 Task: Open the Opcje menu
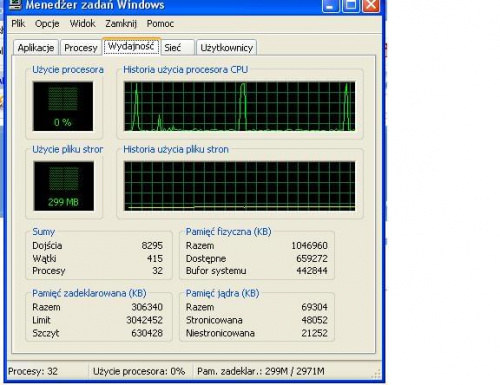47,24
